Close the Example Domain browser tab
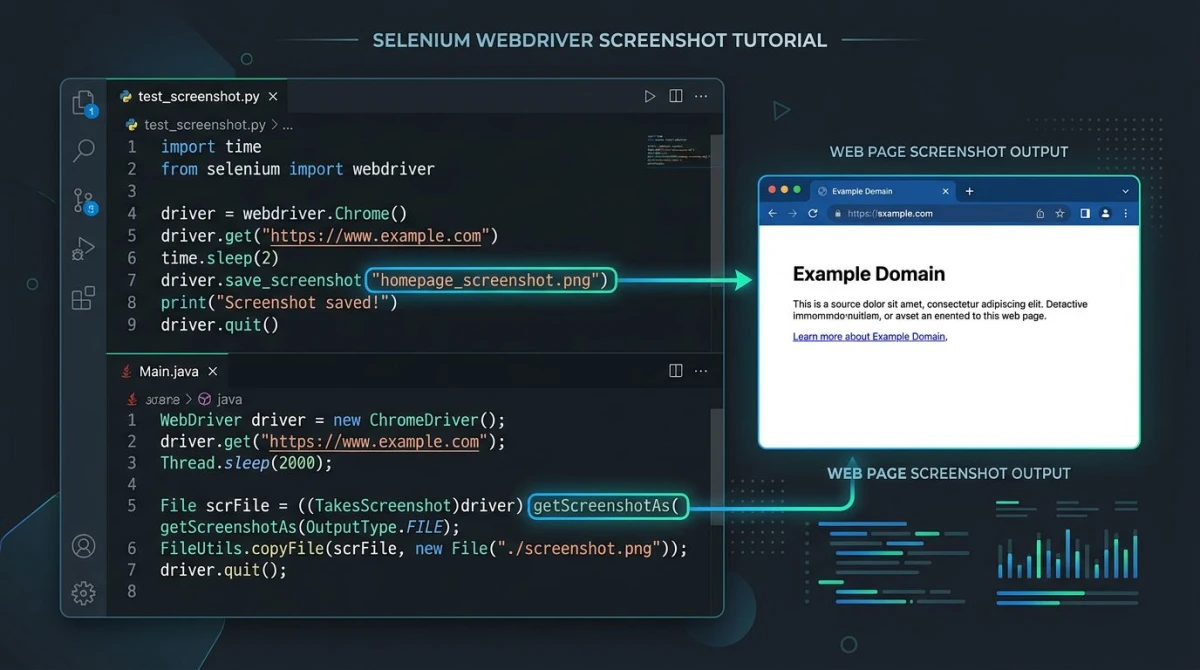Viewport: 1200px width, 670px height. point(945,191)
